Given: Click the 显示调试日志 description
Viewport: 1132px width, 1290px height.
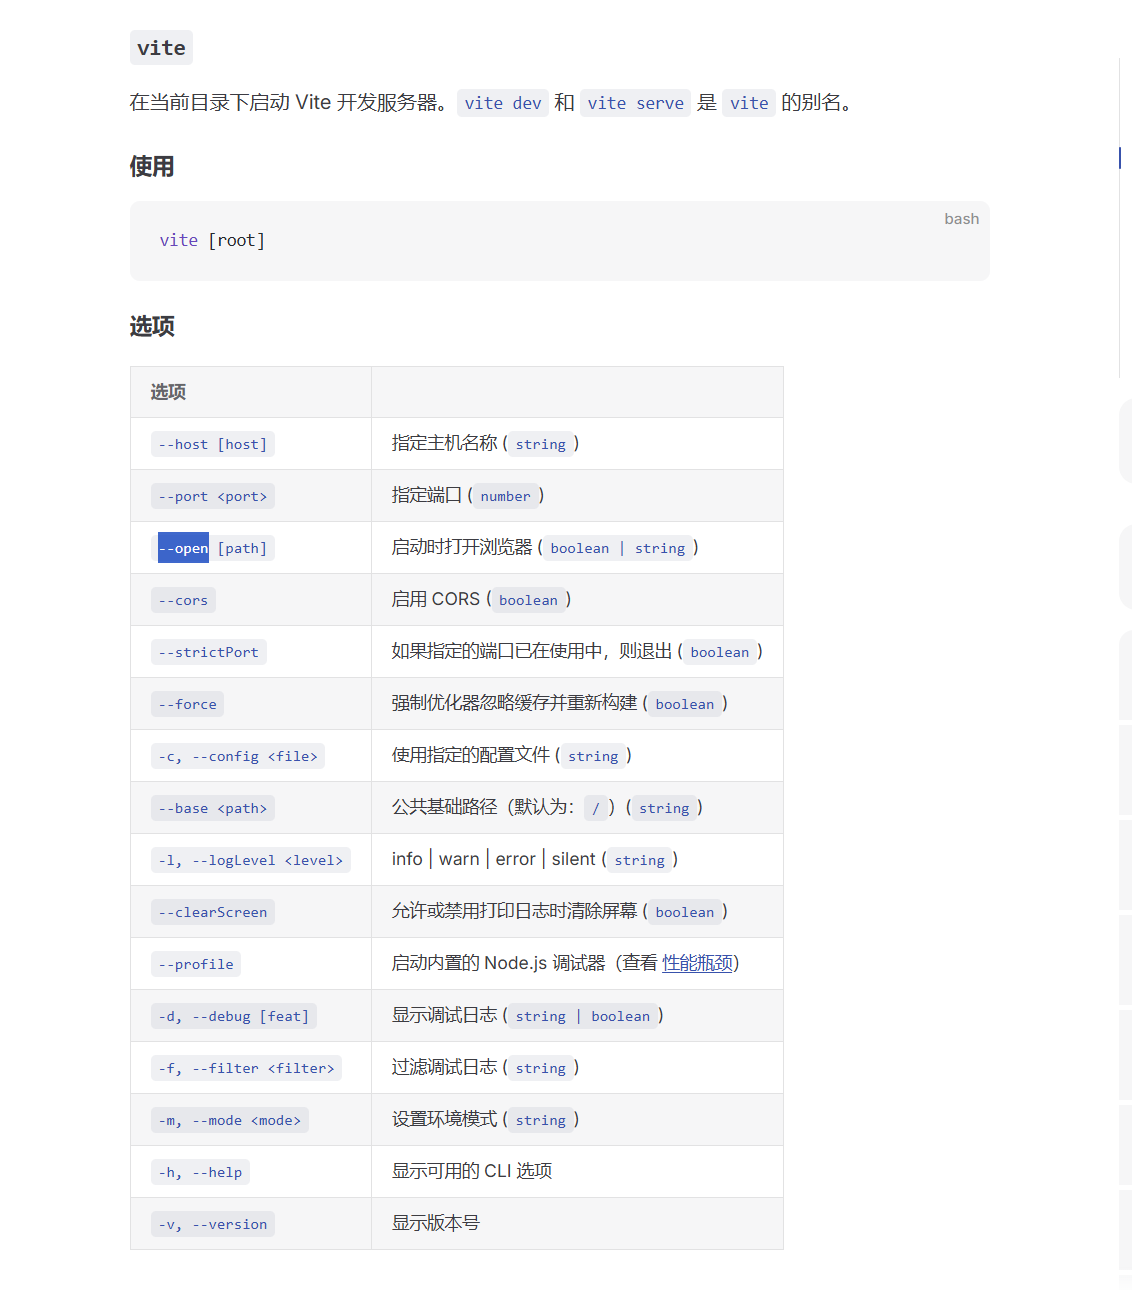Looking at the screenshot, I should coord(444,1015).
